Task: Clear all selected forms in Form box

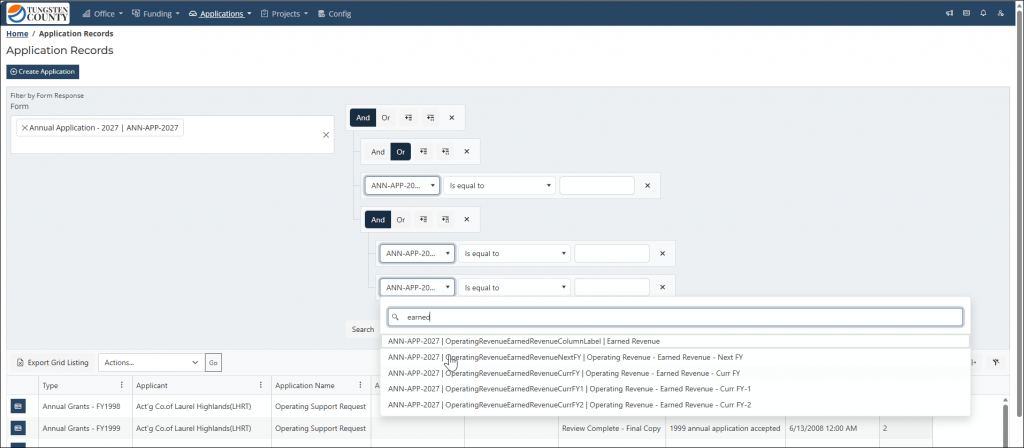Action: (x=326, y=135)
